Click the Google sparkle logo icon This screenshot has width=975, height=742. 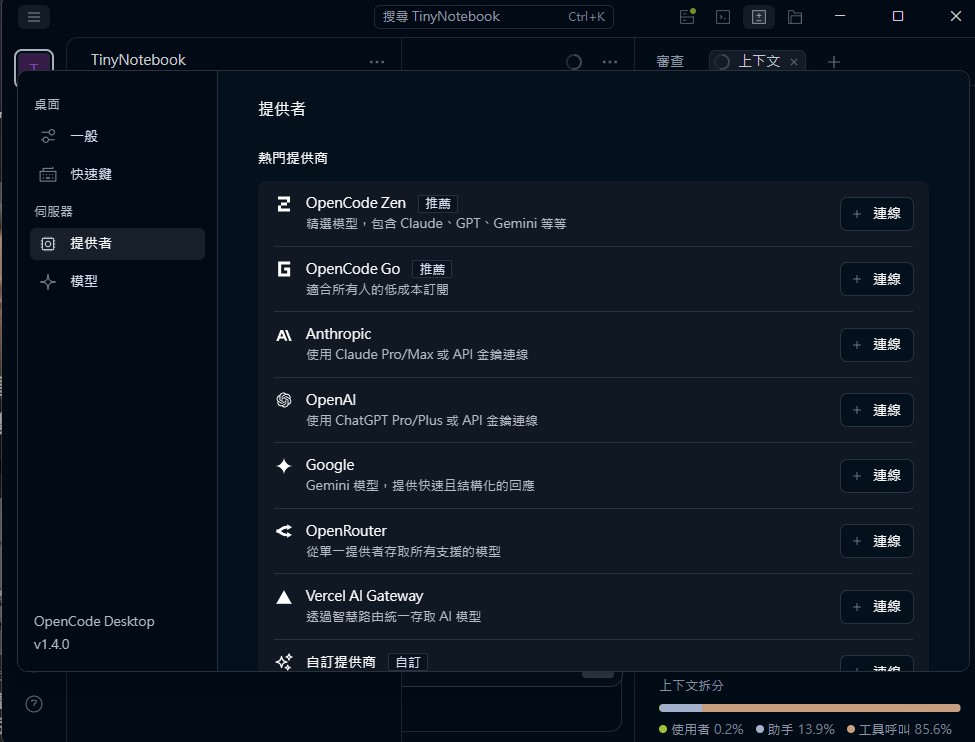(284, 466)
